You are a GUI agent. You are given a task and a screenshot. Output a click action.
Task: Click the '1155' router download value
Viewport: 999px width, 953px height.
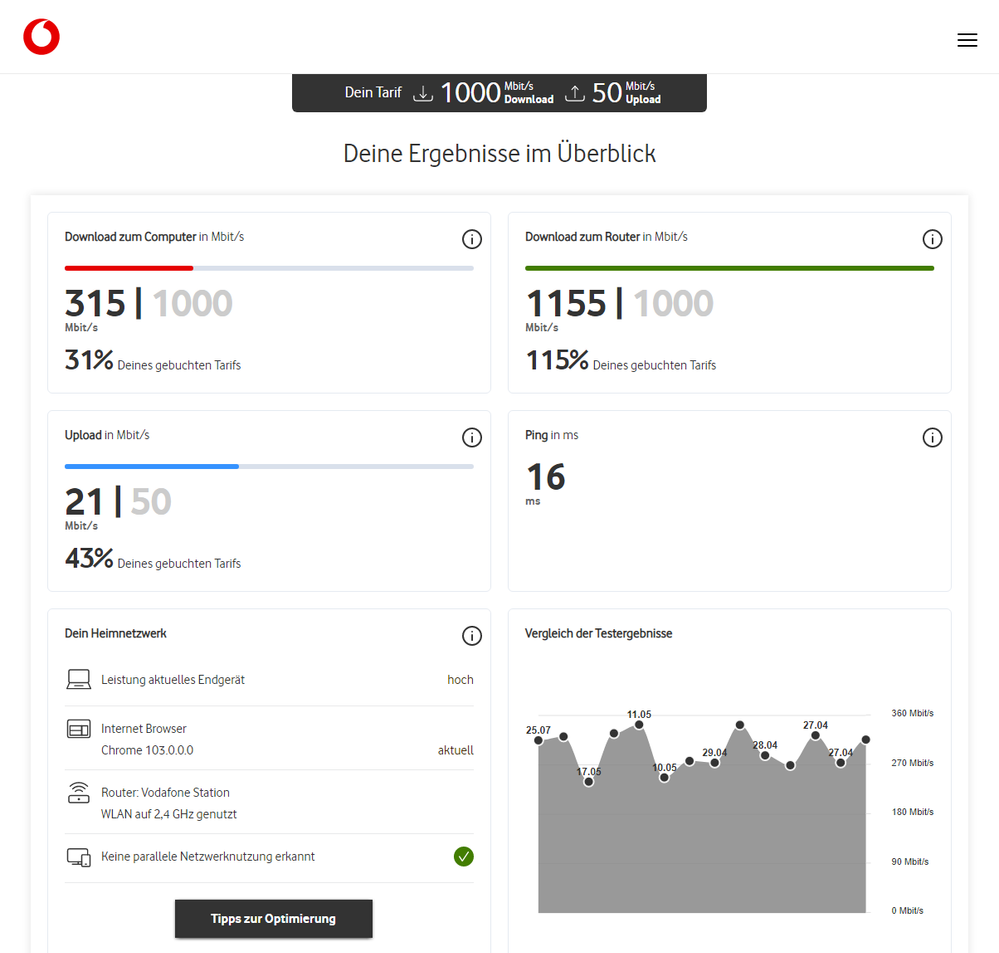coord(566,303)
